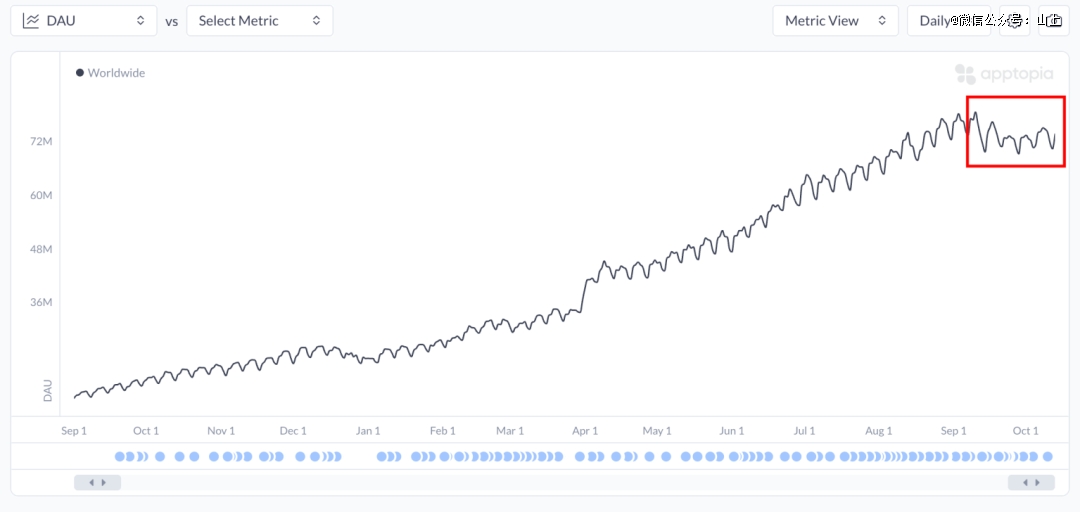Click the last event dot in the timeline row
This screenshot has width=1080, height=512.
(x=1047, y=456)
